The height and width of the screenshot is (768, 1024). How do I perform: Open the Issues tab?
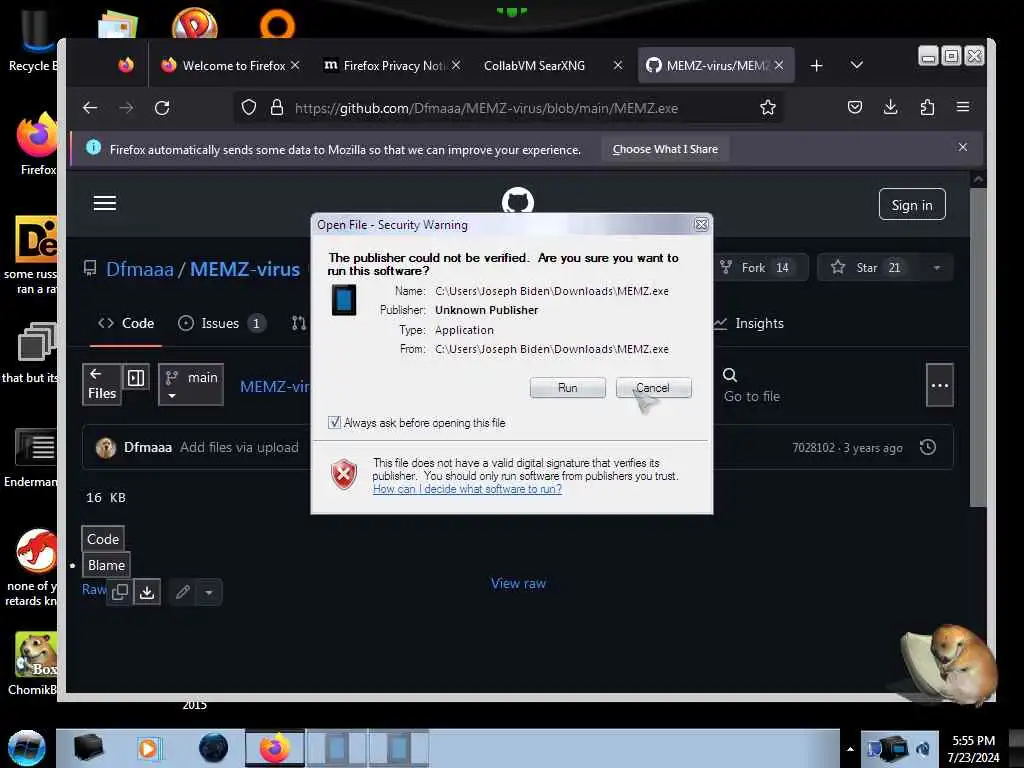tap(222, 323)
